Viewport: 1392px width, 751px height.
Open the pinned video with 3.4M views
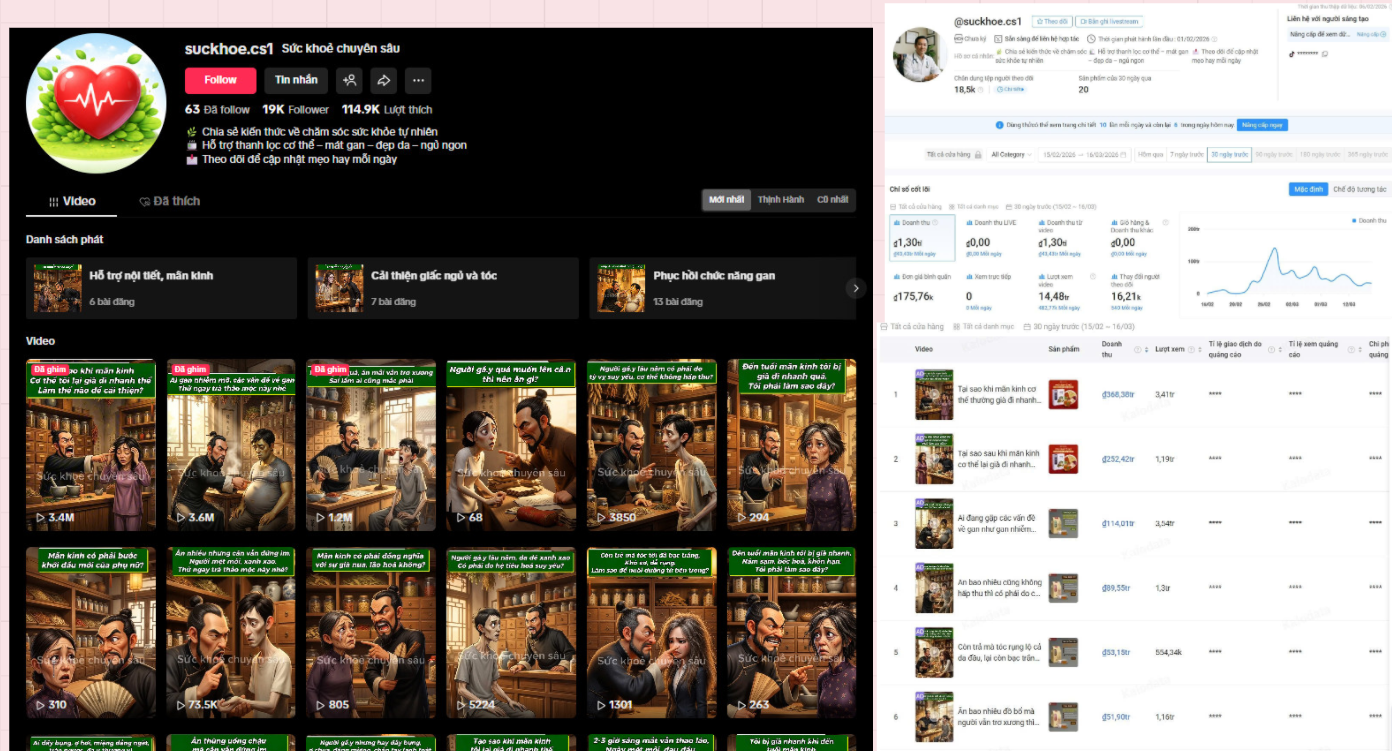[91, 445]
